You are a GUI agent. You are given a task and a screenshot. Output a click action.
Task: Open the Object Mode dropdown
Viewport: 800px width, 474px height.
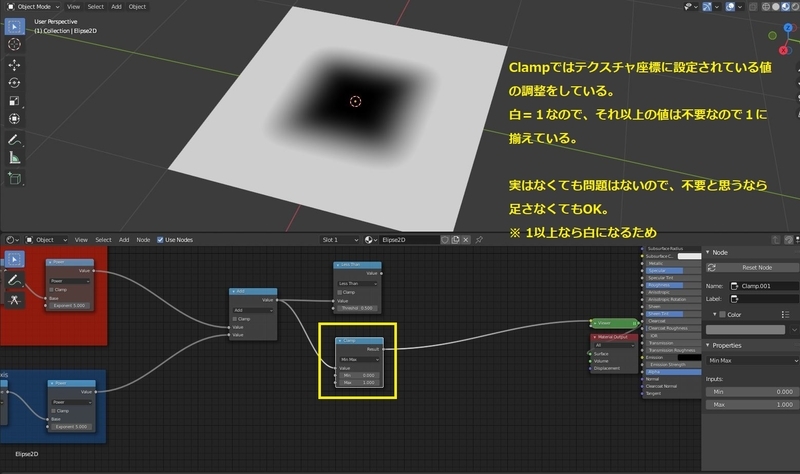coord(34,7)
